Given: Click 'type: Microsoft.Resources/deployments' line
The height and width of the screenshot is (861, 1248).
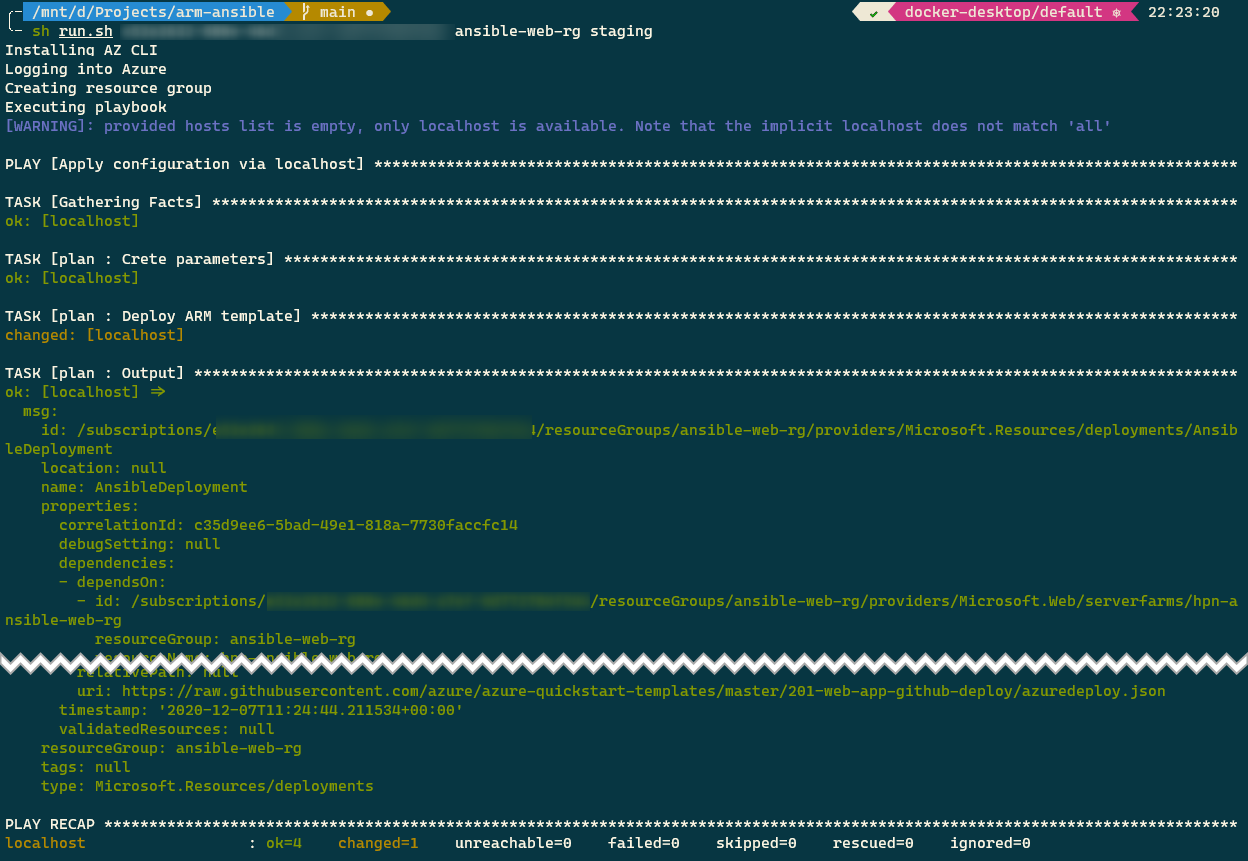Looking at the screenshot, I should pyautogui.click(x=207, y=786).
